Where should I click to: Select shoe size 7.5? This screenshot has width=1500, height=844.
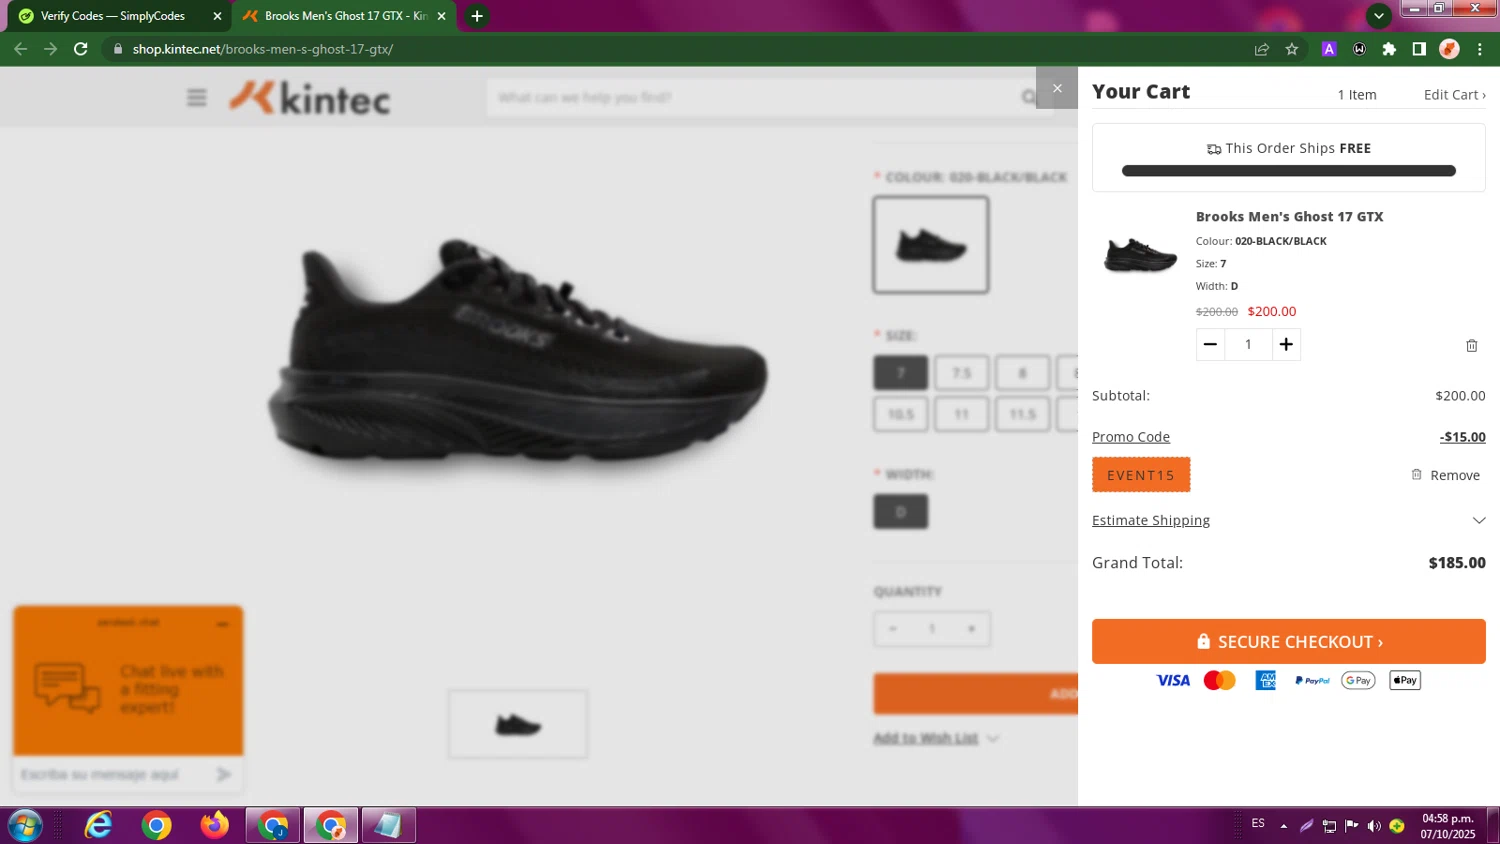pos(961,373)
